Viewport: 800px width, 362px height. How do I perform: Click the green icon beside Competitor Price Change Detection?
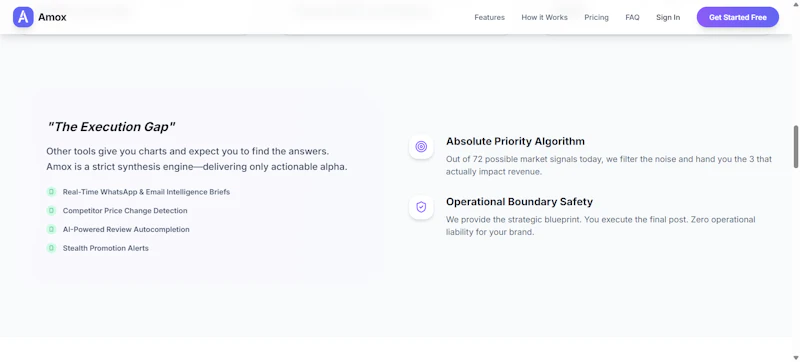[51, 211]
